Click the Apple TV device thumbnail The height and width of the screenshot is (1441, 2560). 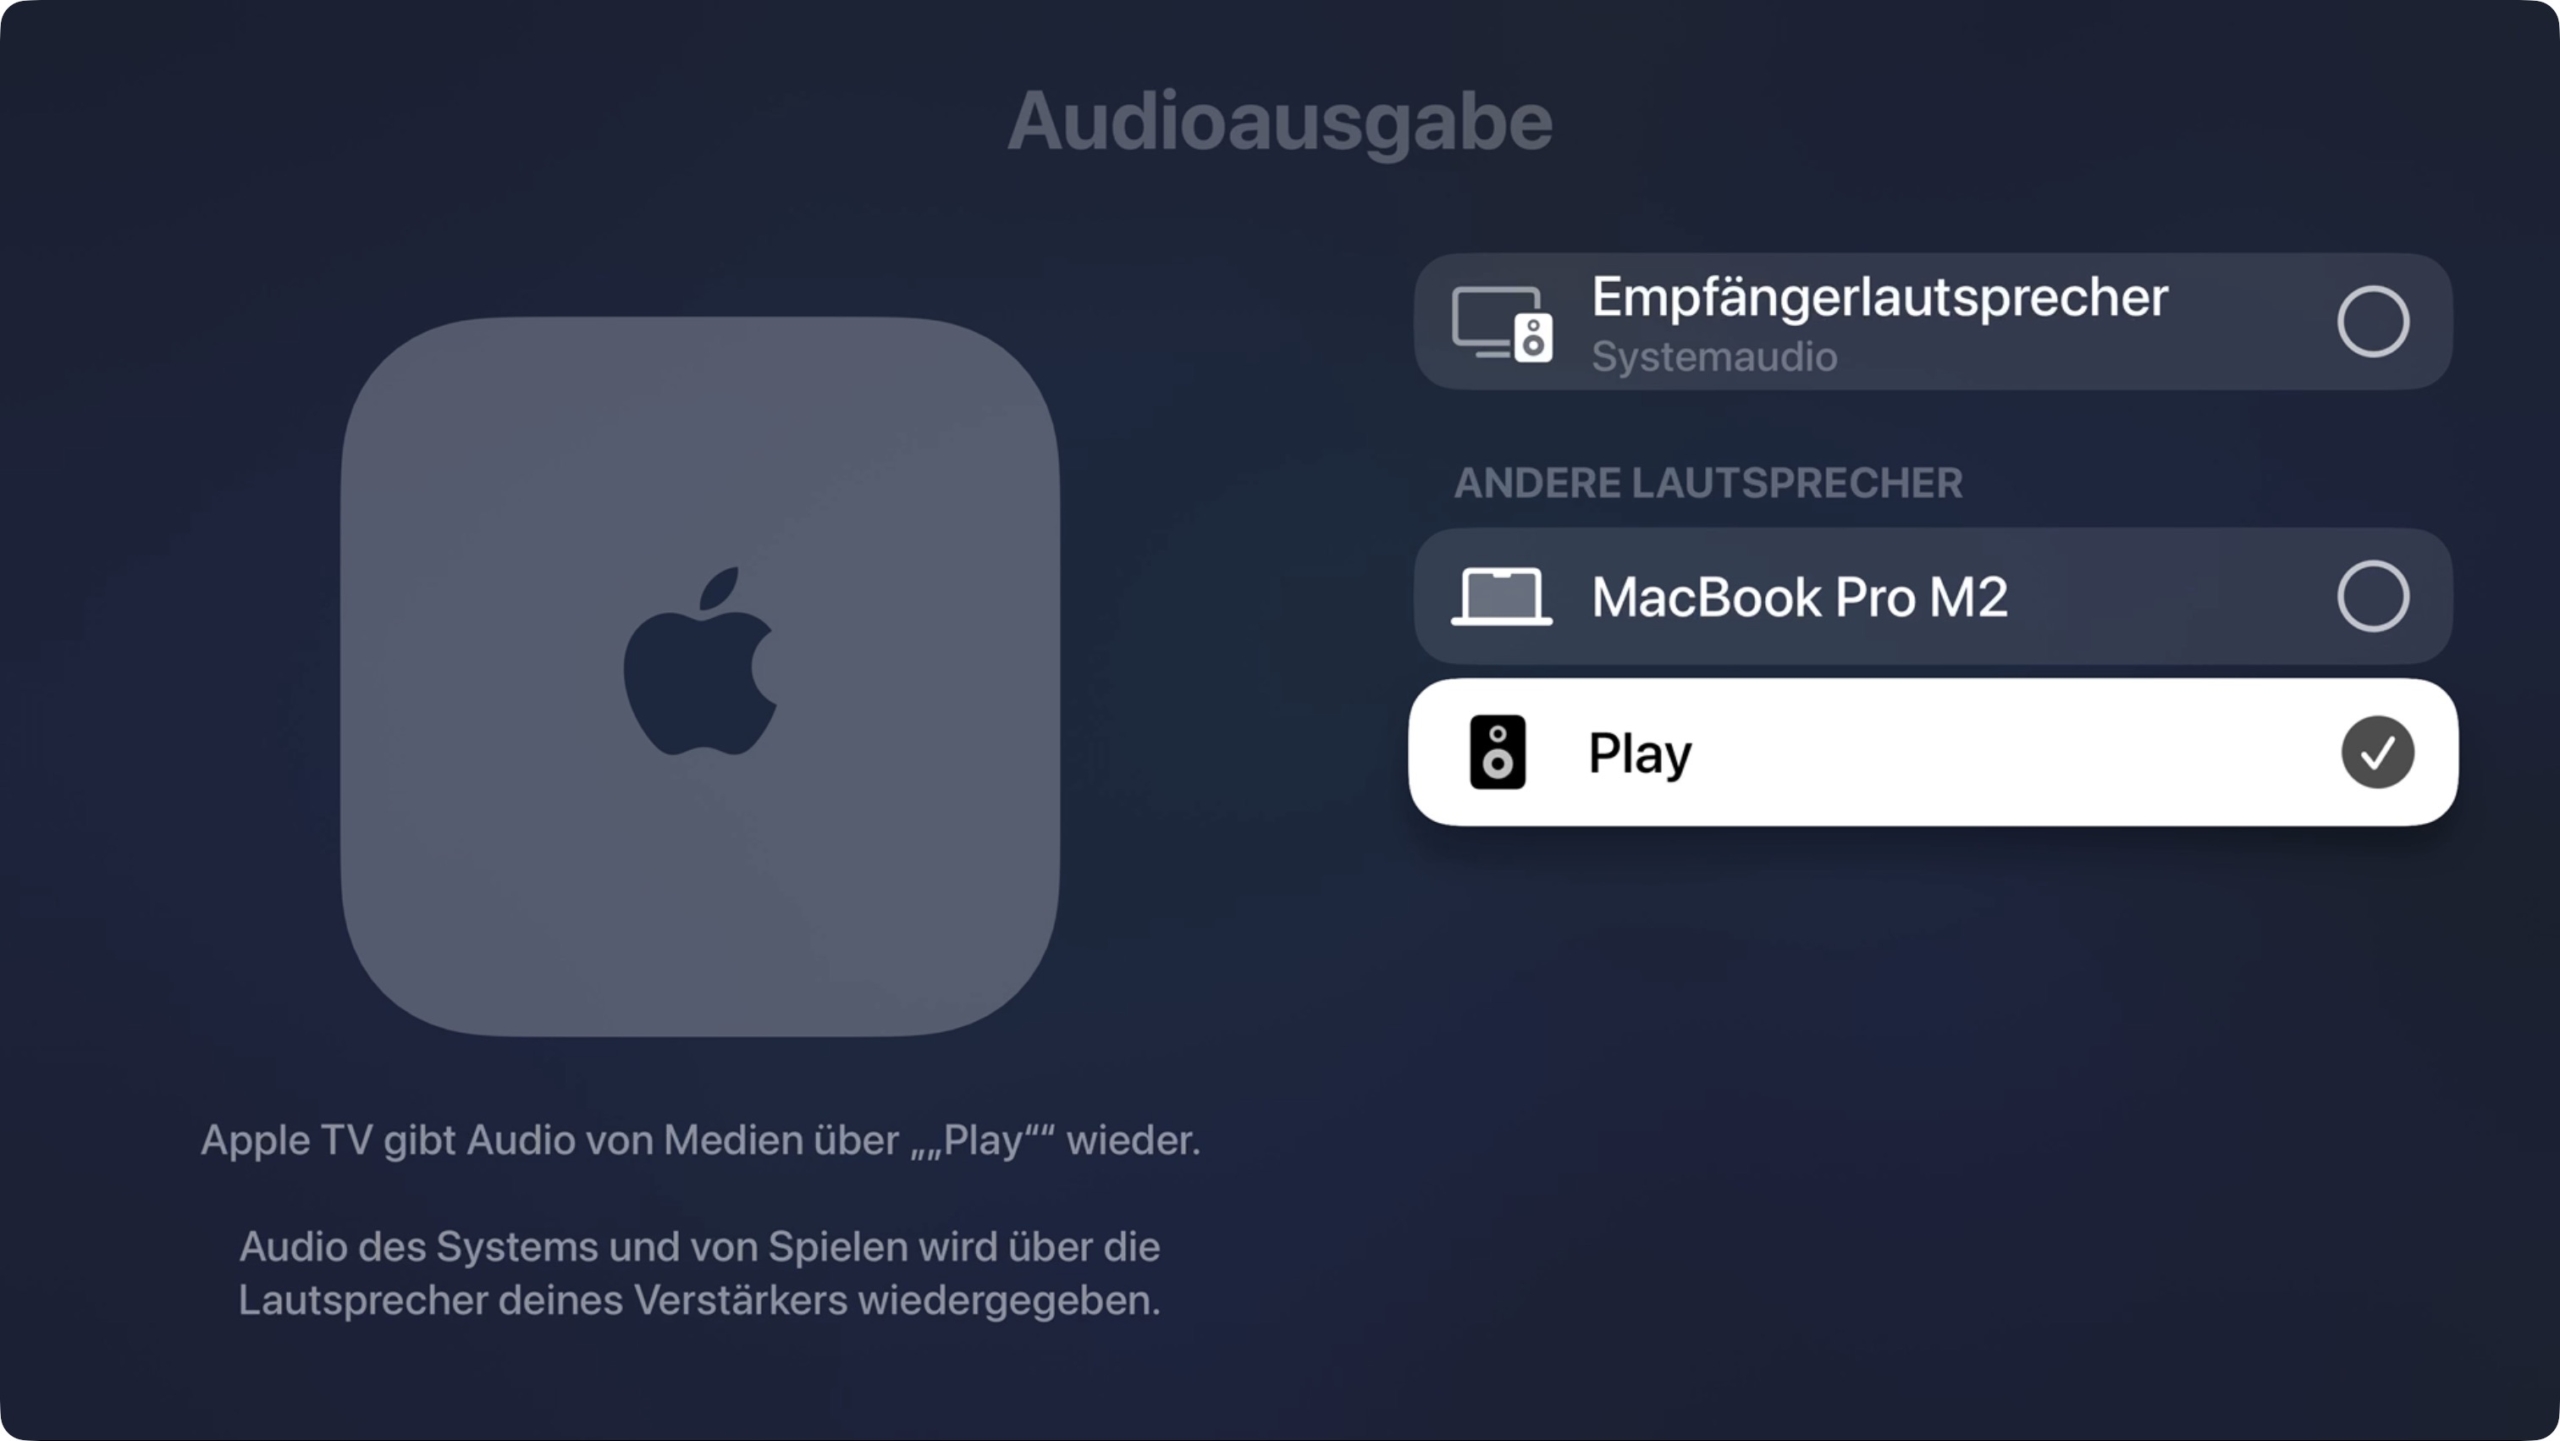(x=700, y=676)
